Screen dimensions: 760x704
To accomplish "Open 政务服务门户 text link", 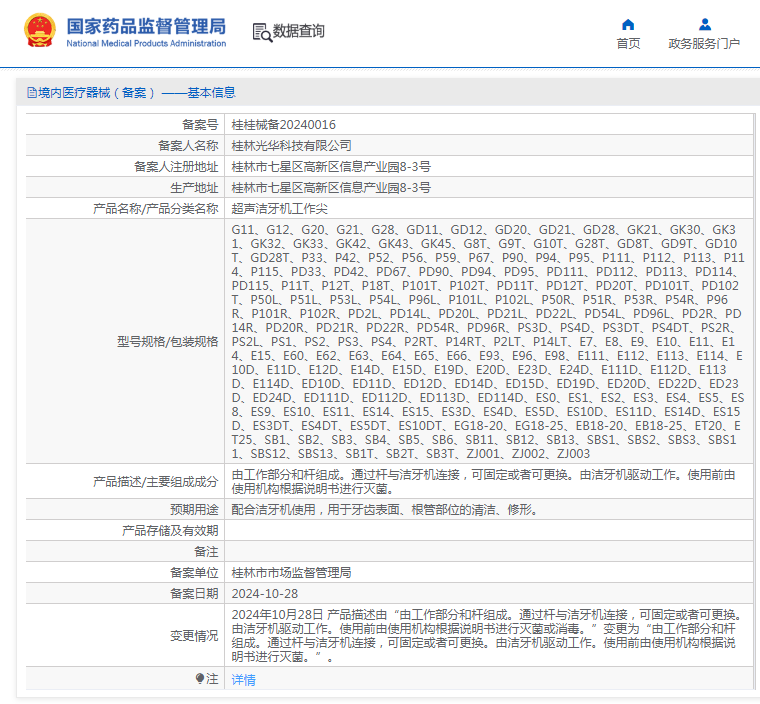I will 704,44.
